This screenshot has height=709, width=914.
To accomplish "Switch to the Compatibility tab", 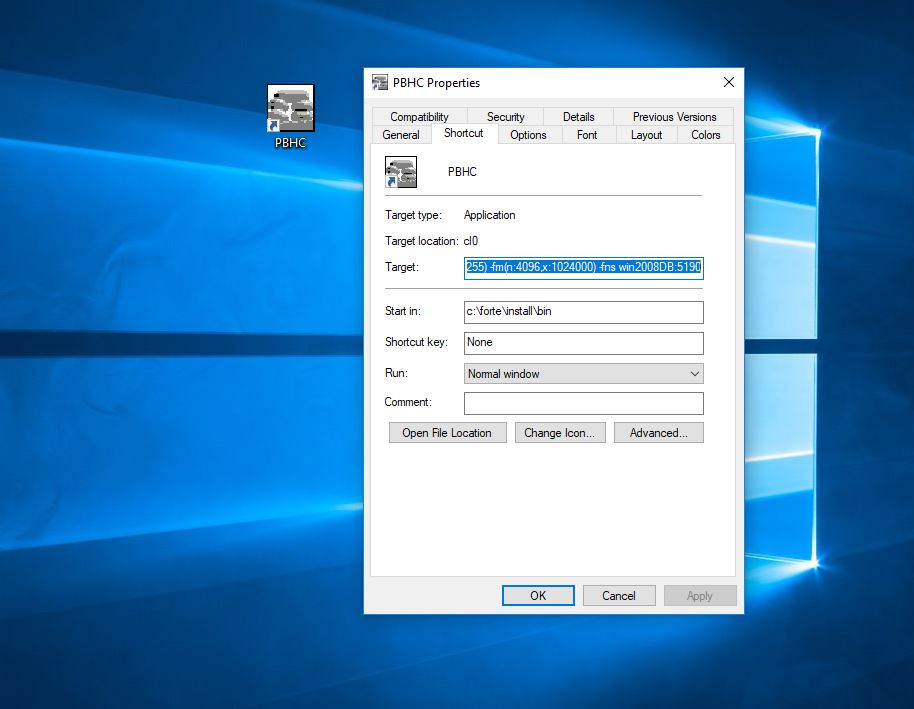I will 419,117.
